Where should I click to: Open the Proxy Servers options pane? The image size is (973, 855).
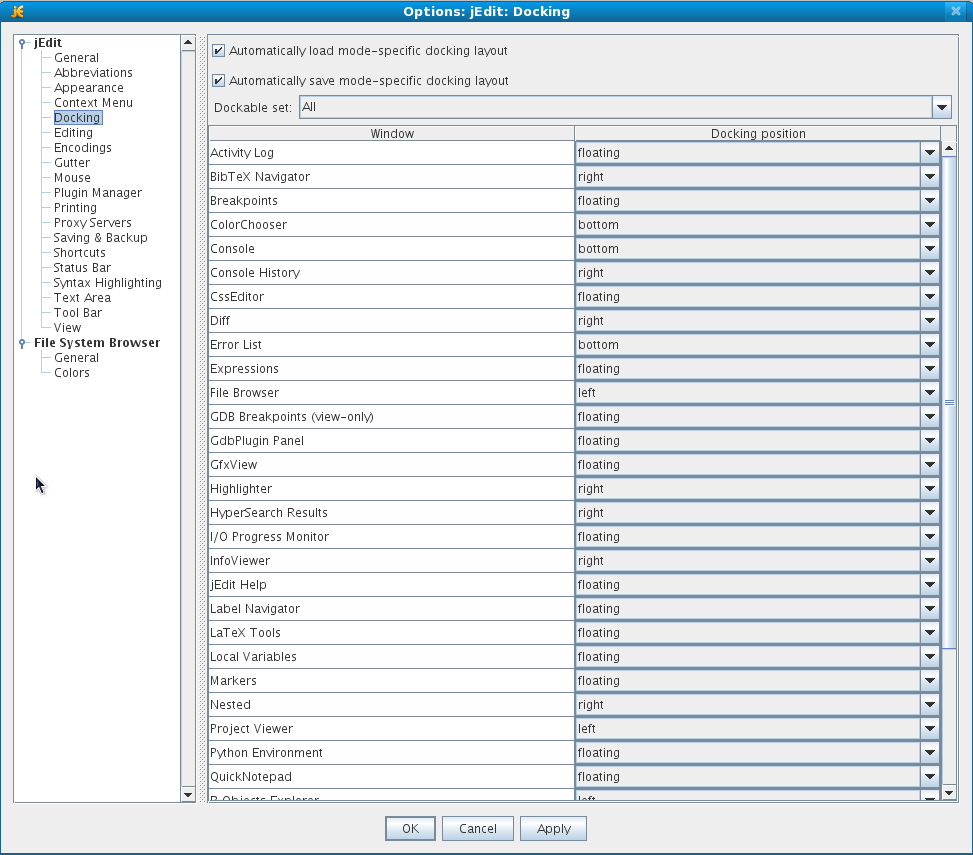click(92, 223)
